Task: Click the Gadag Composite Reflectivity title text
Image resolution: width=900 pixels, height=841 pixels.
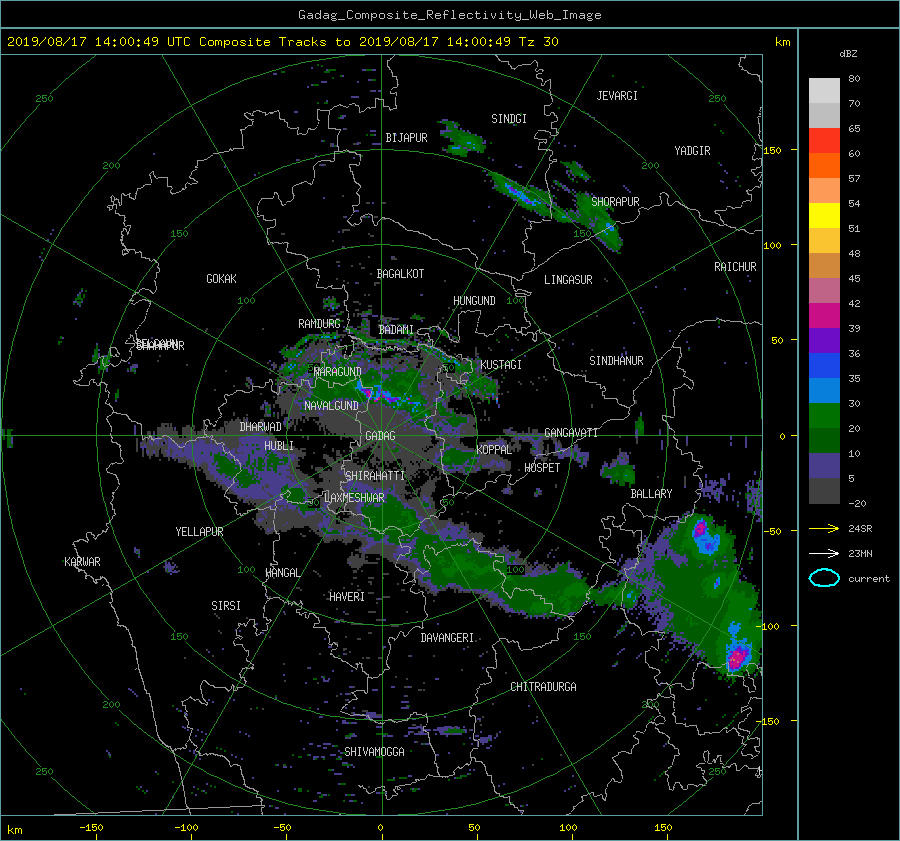Action: click(x=449, y=15)
